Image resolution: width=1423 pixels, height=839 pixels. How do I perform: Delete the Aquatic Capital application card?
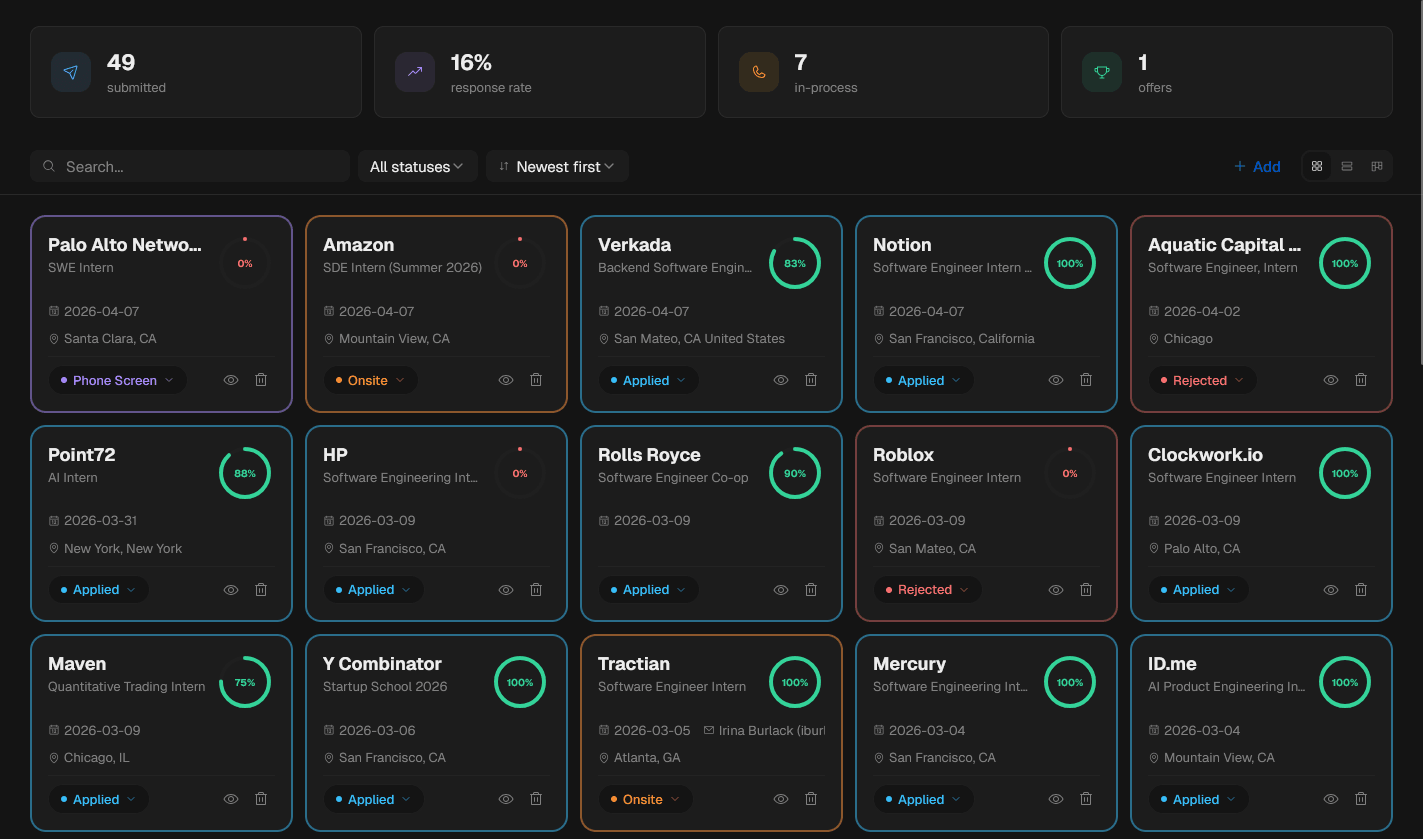(1361, 380)
